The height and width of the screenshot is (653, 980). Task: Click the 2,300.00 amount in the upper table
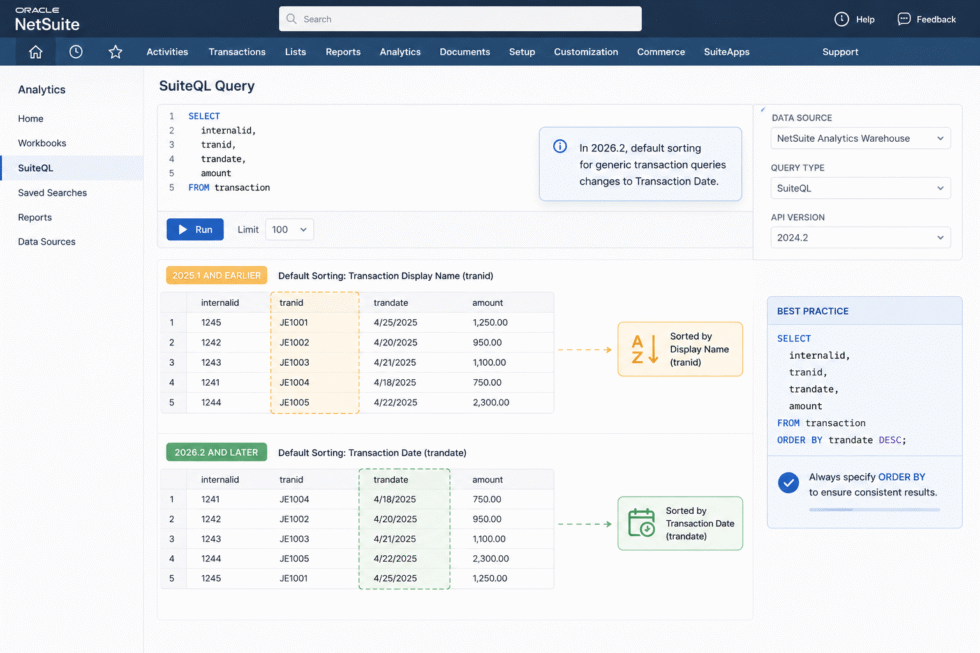pos(491,402)
